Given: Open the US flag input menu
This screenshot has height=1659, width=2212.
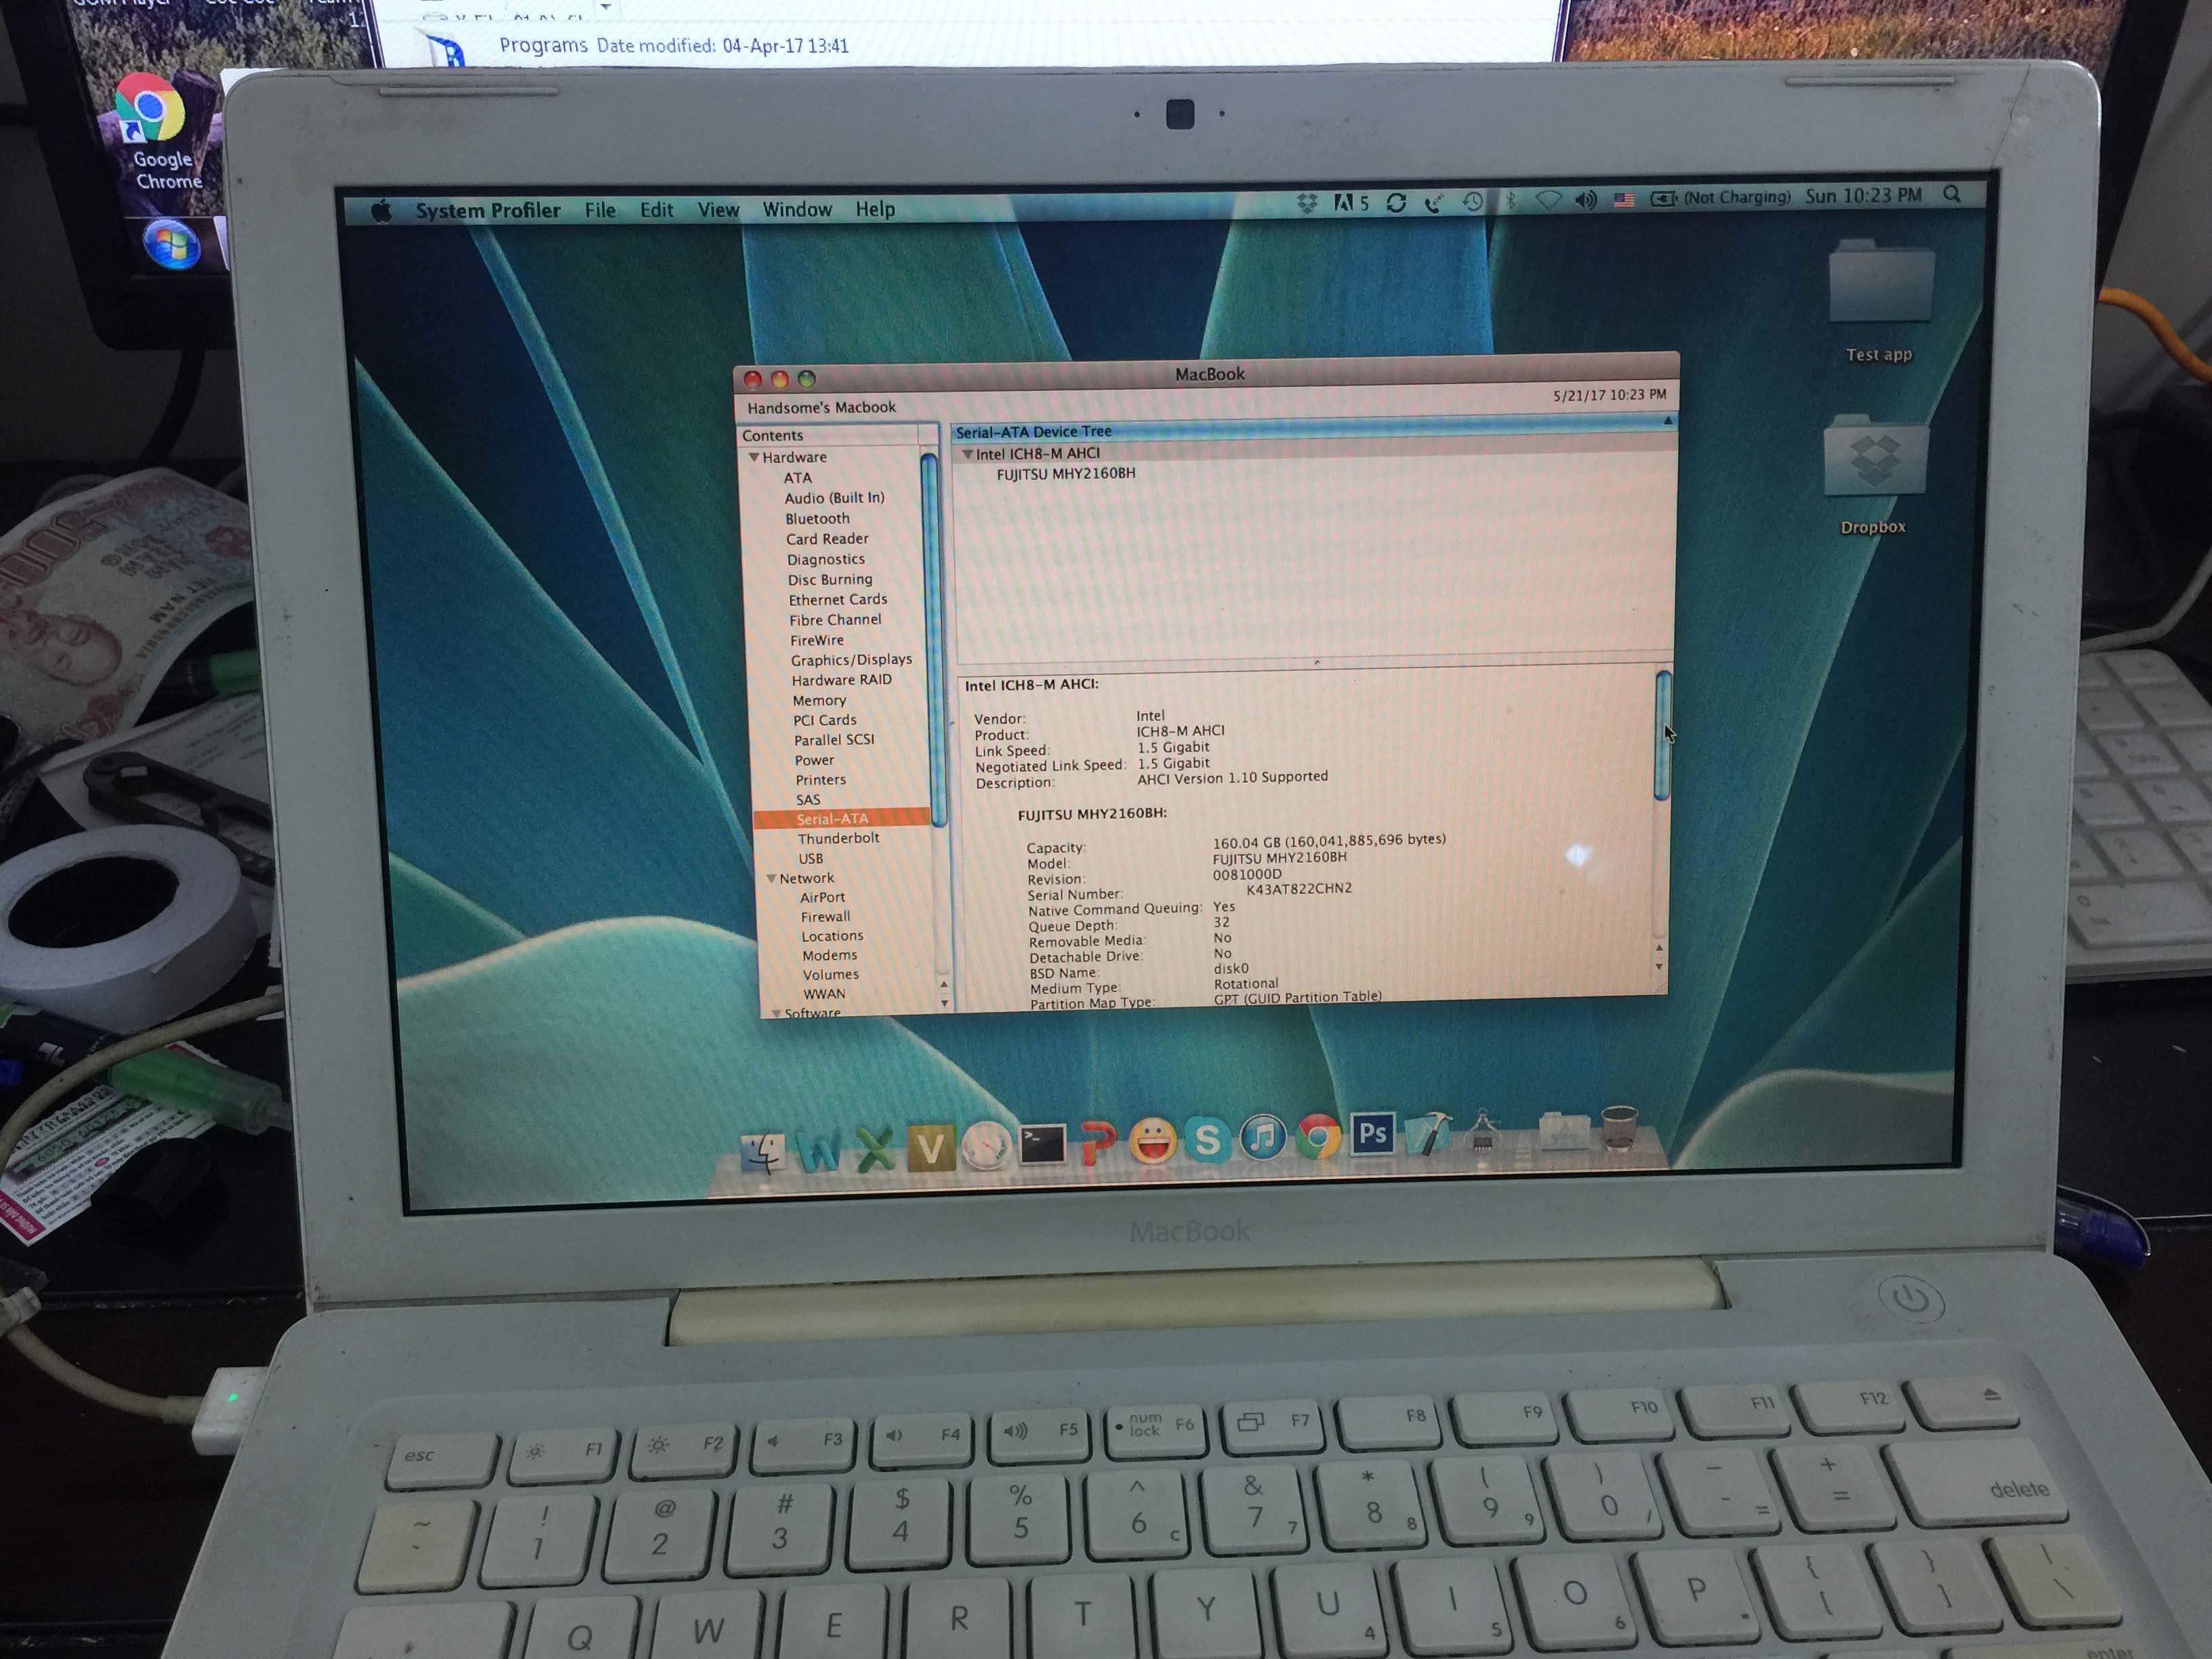Looking at the screenshot, I should [1625, 200].
